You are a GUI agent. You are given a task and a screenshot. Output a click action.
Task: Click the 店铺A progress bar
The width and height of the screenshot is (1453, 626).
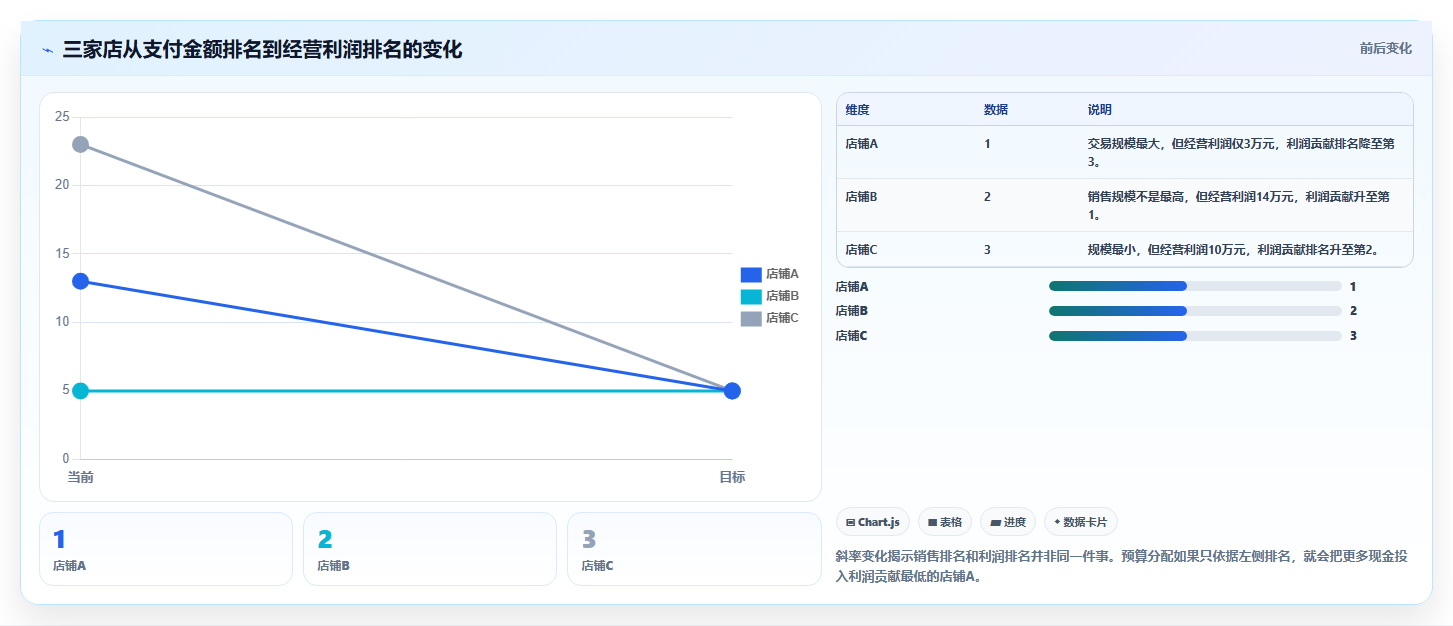[x=1195, y=286]
